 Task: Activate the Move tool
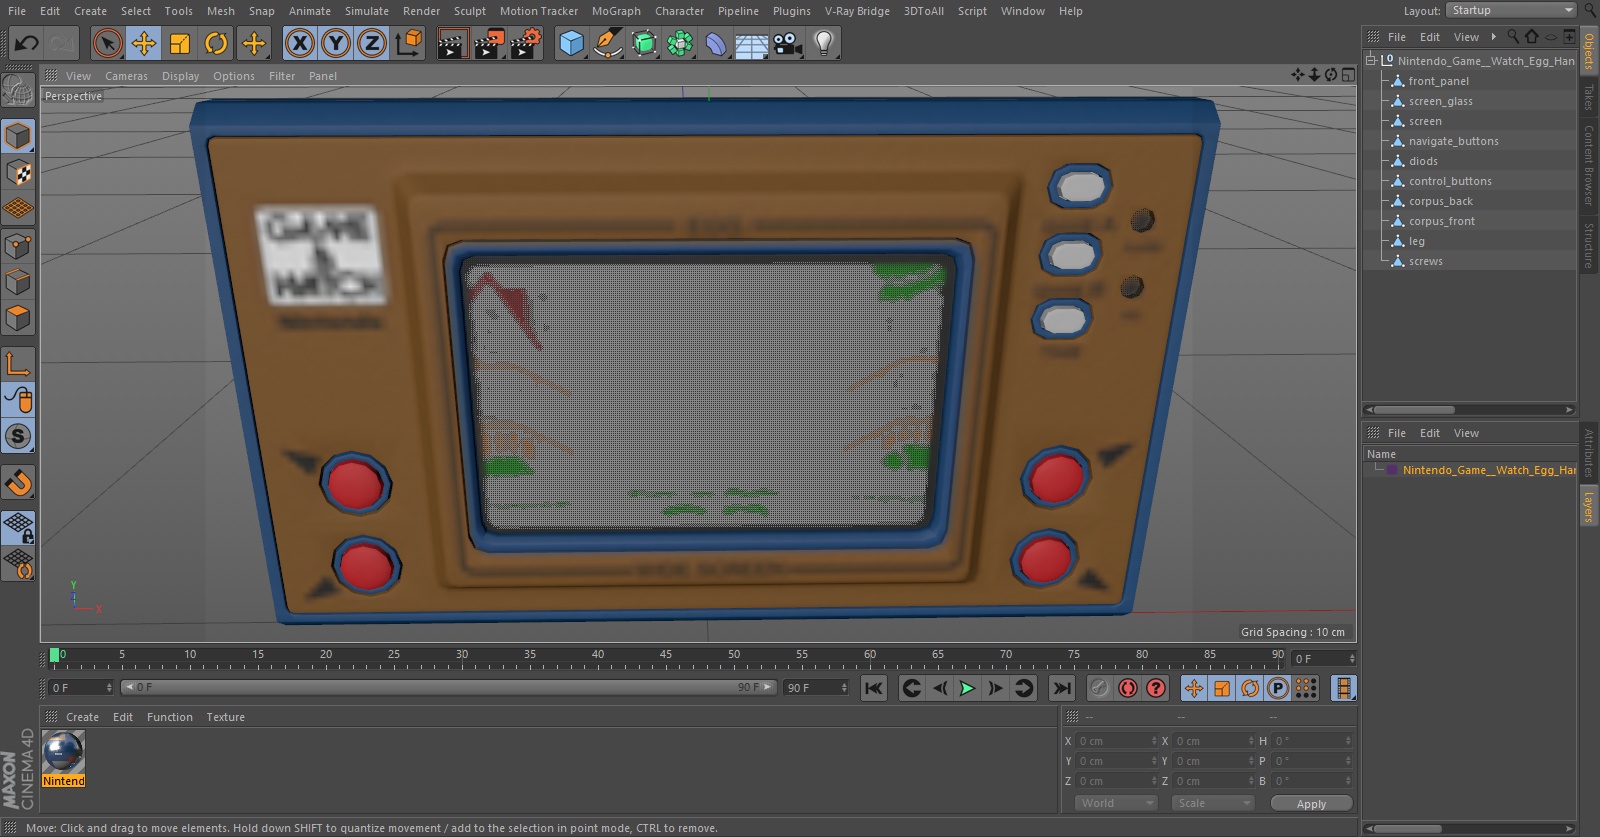tap(144, 43)
